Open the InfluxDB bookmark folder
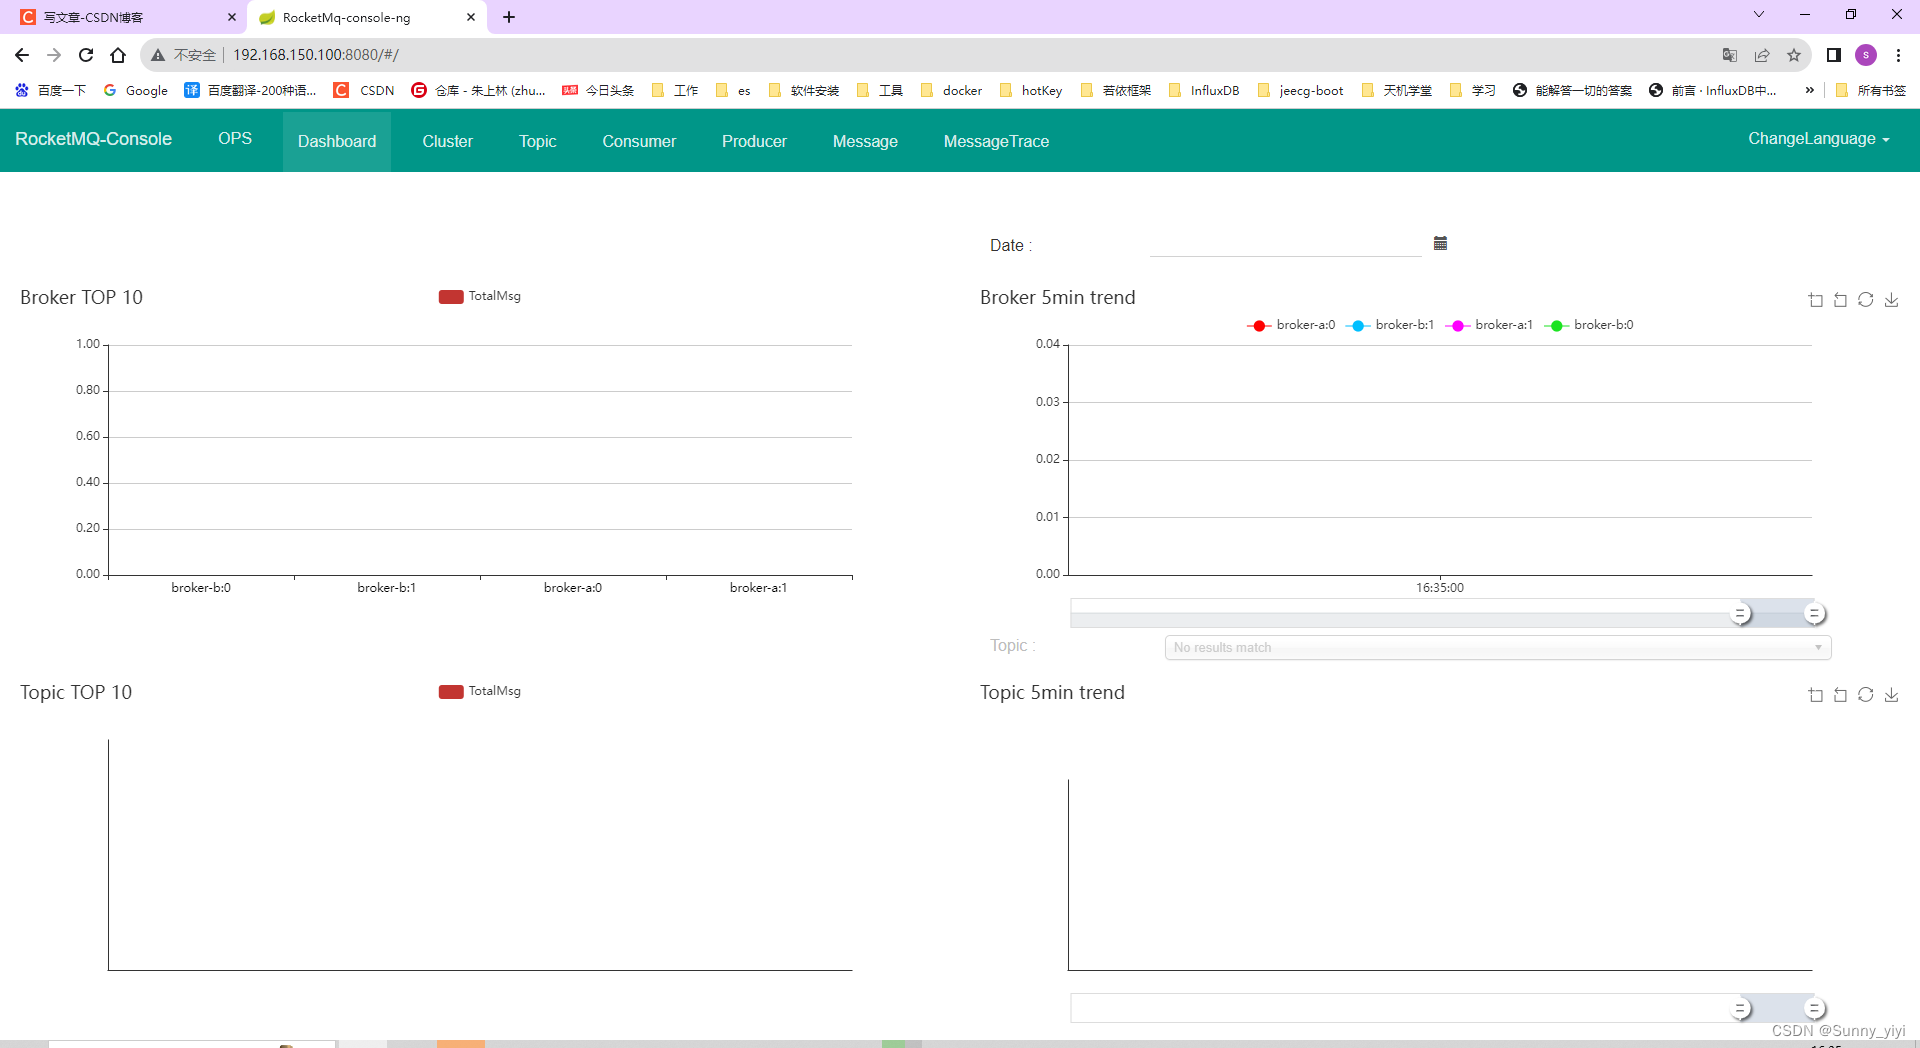The image size is (1920, 1048). pos(1204,90)
